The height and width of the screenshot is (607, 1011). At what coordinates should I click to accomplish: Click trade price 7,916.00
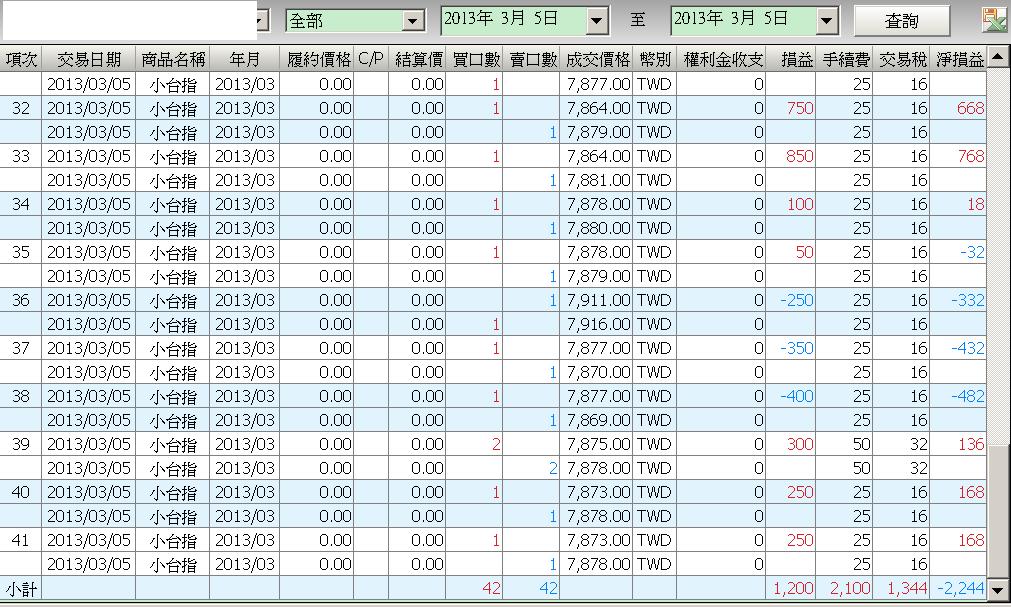pos(598,324)
